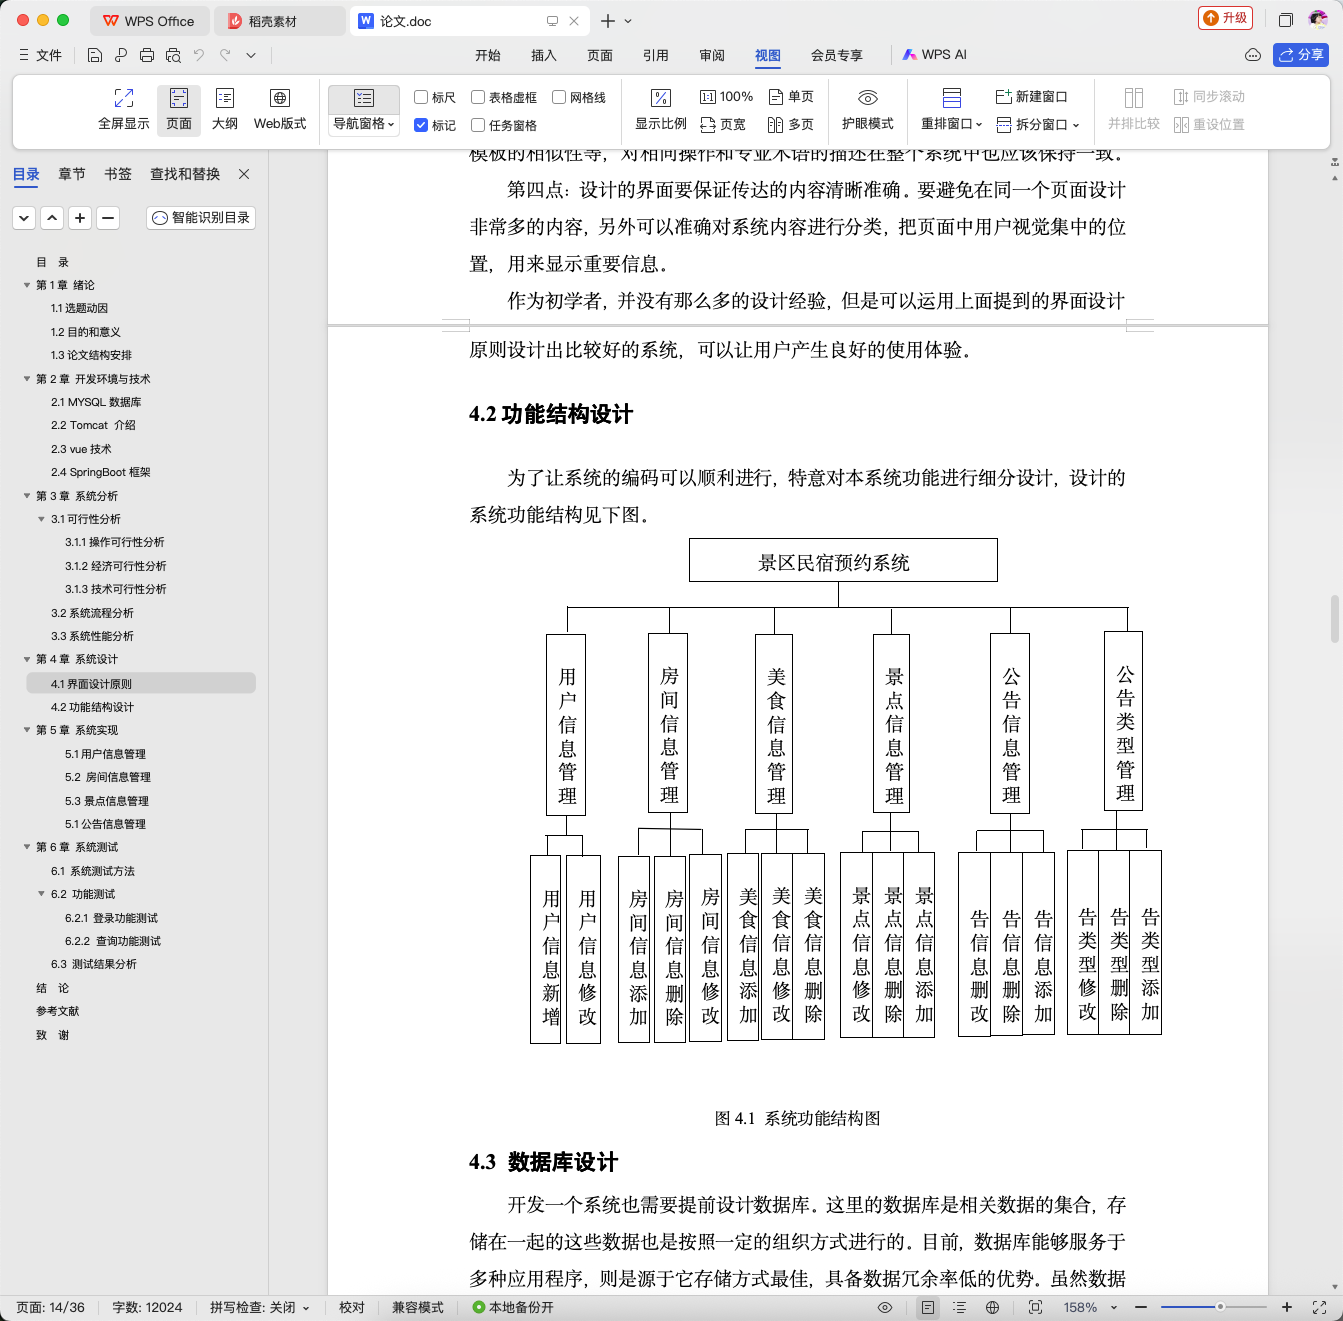Click the Upgrade (升级) button
Screen dimensions: 1343x1321
[x=1226, y=18]
